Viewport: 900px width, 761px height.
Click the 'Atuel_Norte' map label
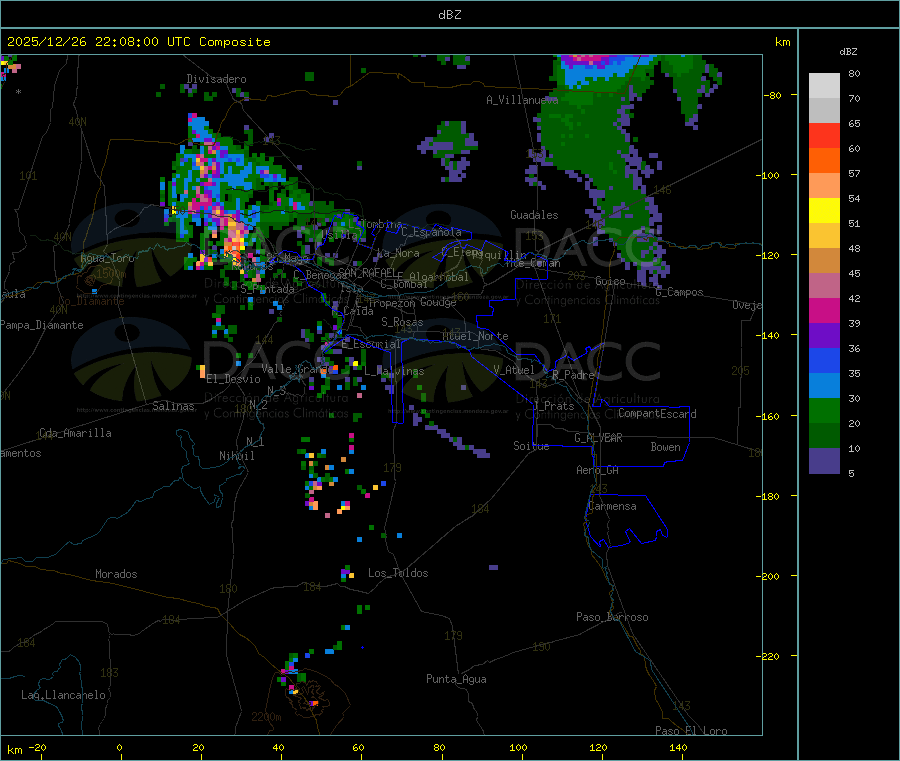coord(475,336)
